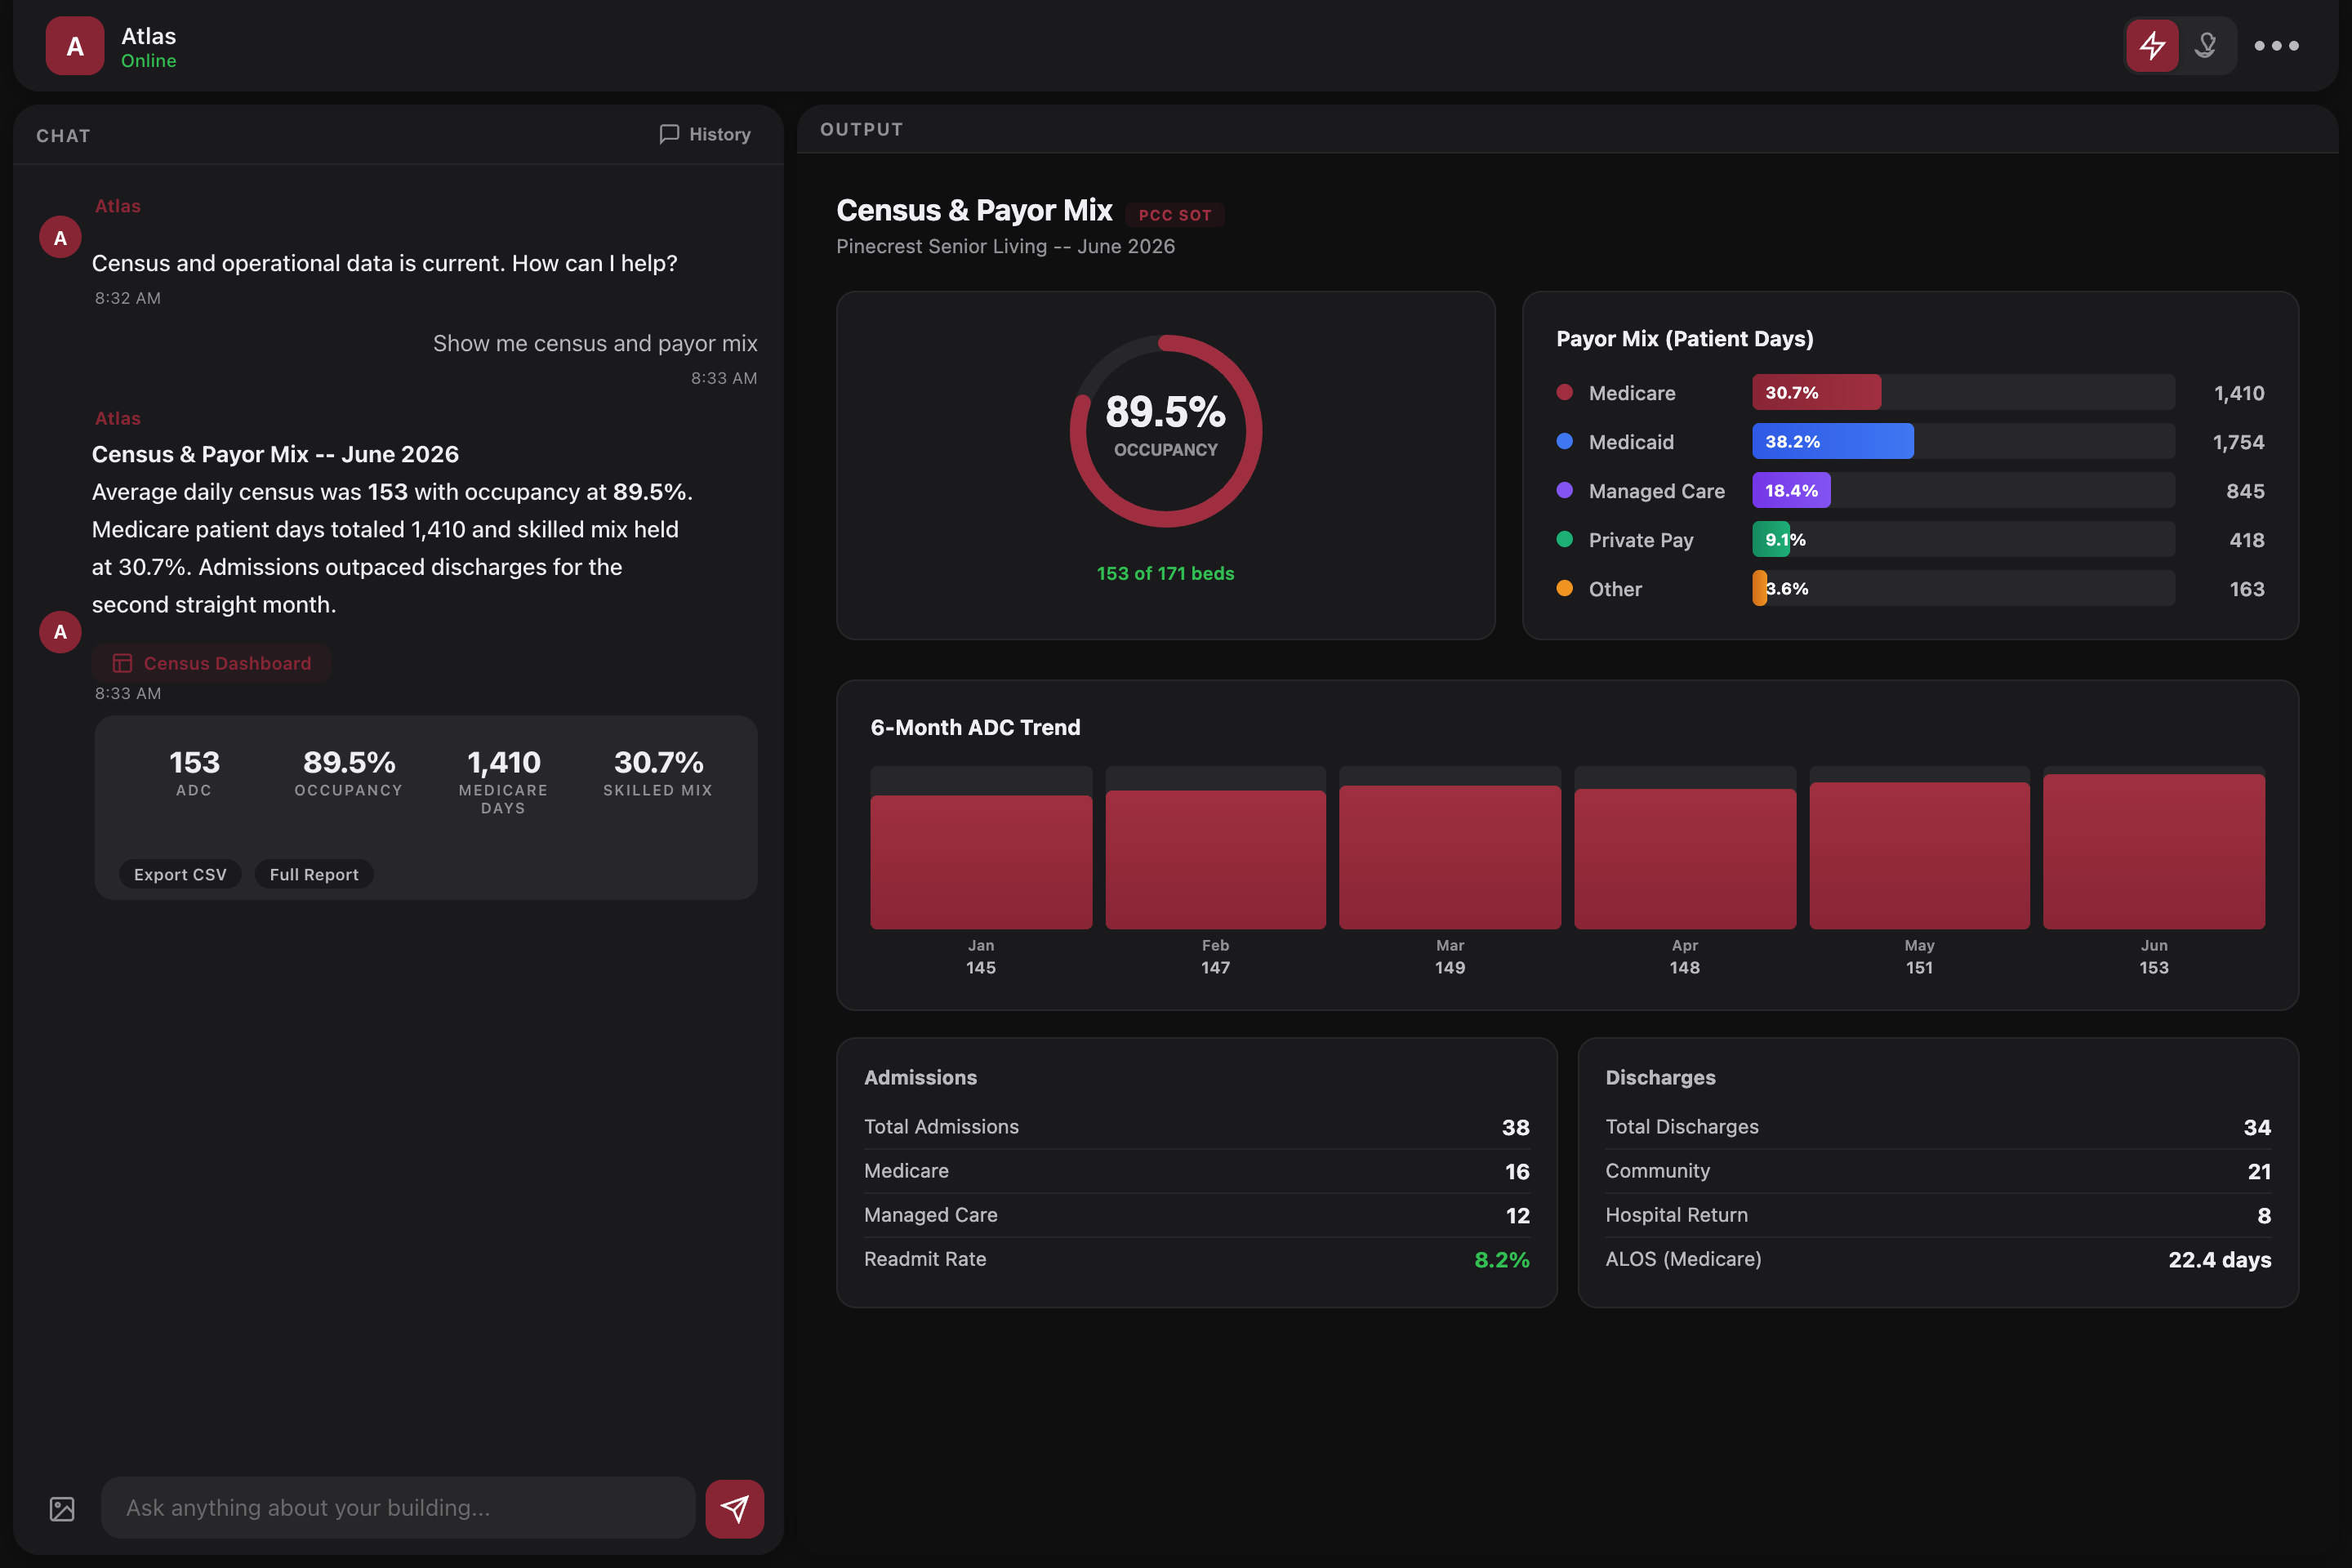Click the Total Admissions row

point(1197,1127)
